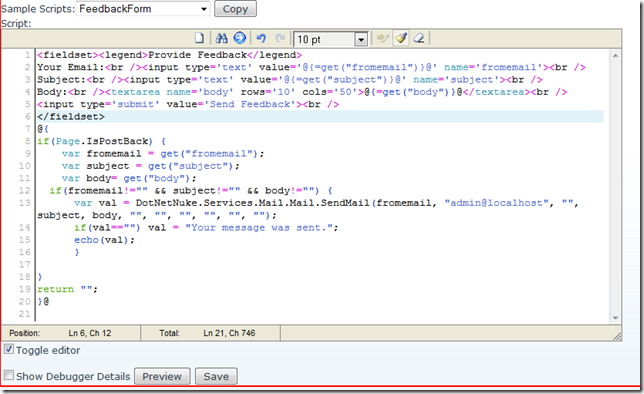Viewport: 644px width, 394px height.
Task: Click 'var body' declaration on line 11
Action: point(86,178)
